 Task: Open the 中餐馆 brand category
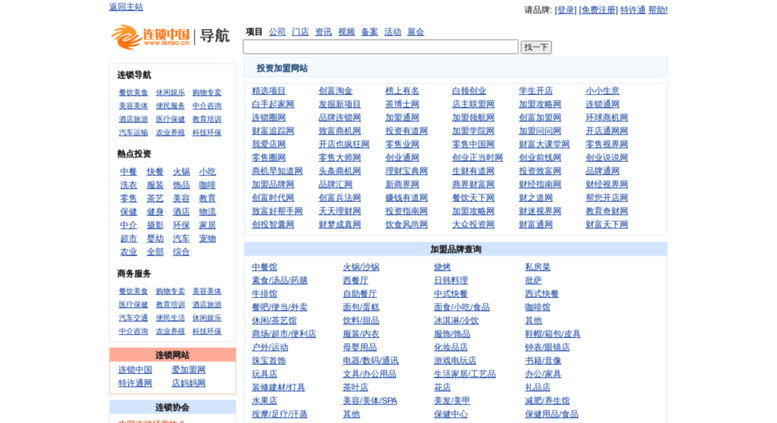click(265, 267)
